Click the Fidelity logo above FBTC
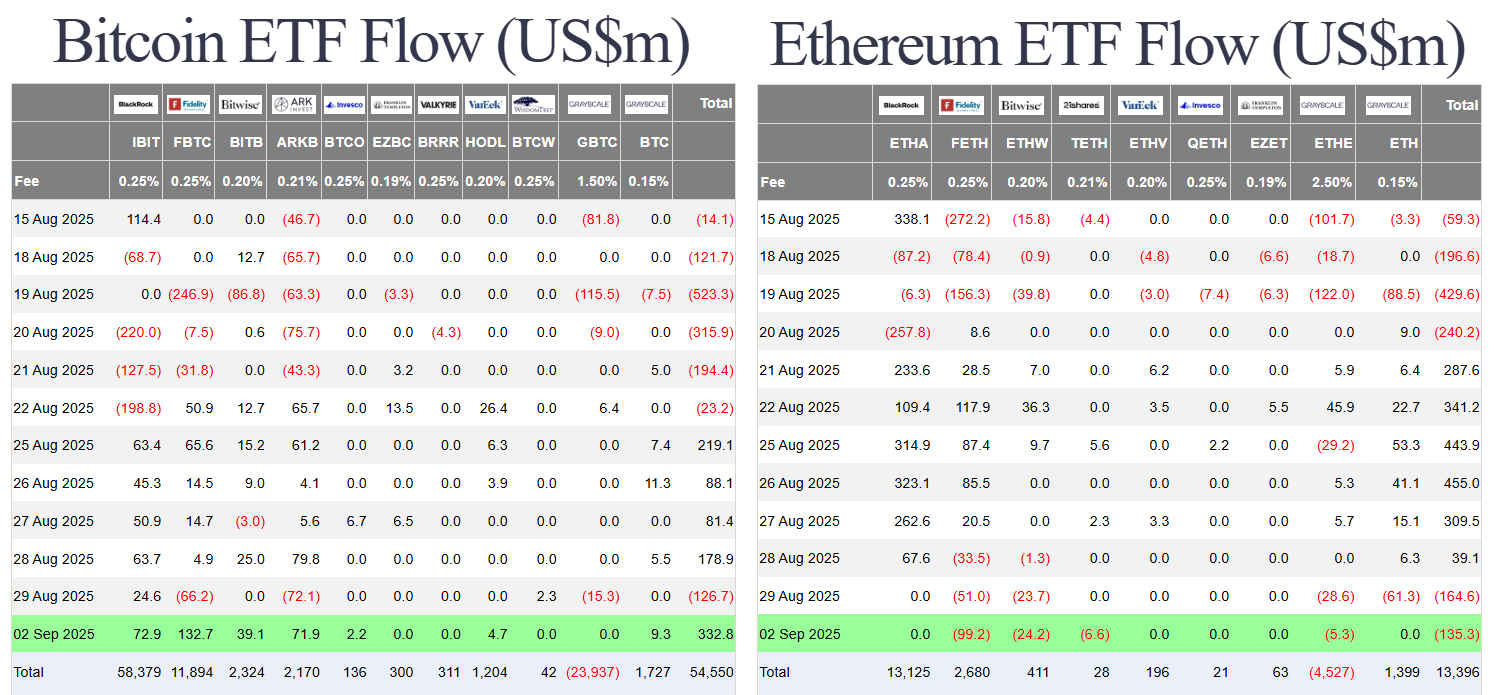Image resolution: width=1494 pixels, height=695 pixels. click(x=188, y=104)
